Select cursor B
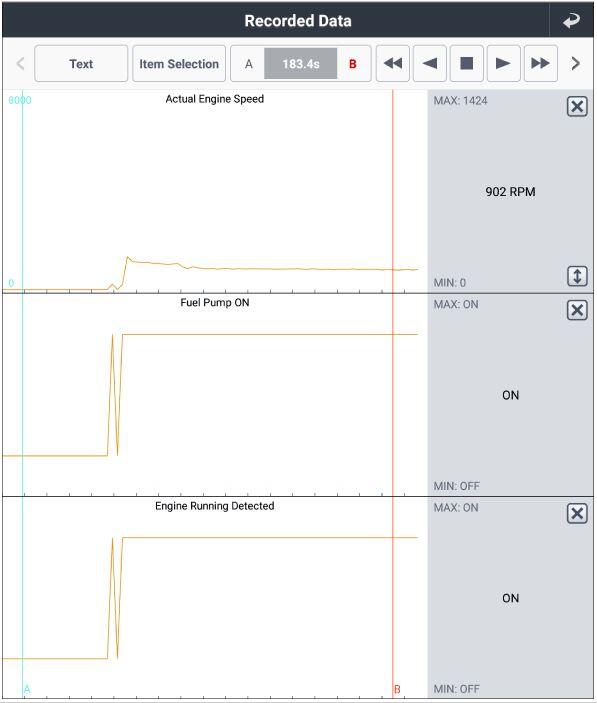Image resolution: width=597 pixels, height=703 pixels. (x=353, y=64)
